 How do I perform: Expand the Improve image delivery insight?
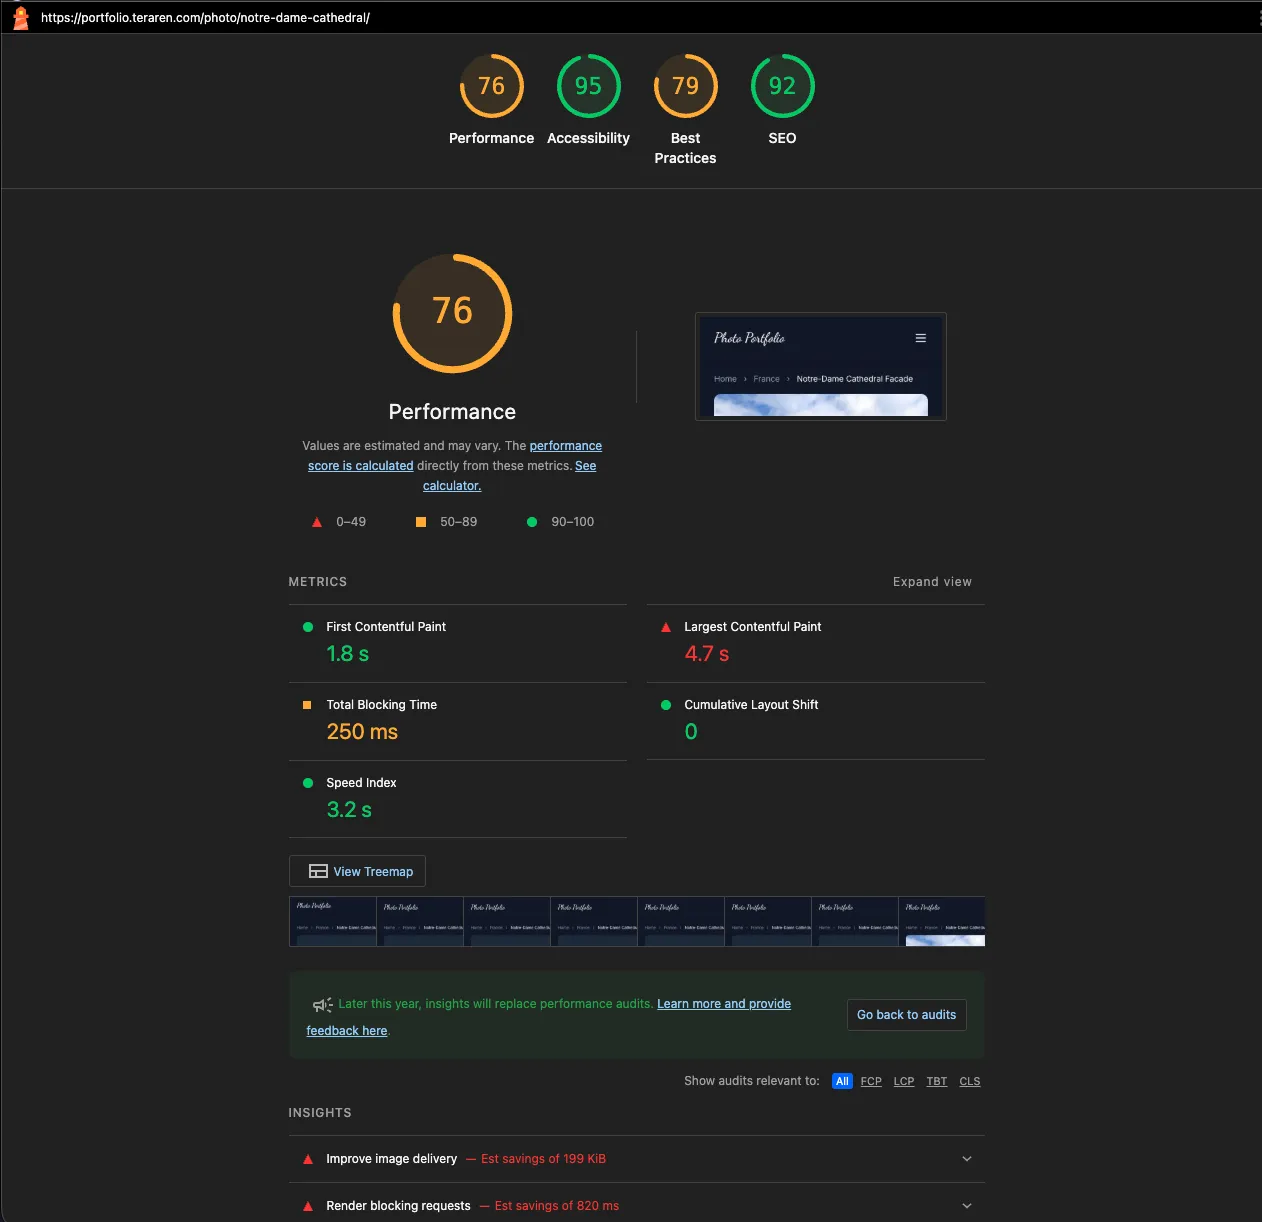tap(966, 1159)
